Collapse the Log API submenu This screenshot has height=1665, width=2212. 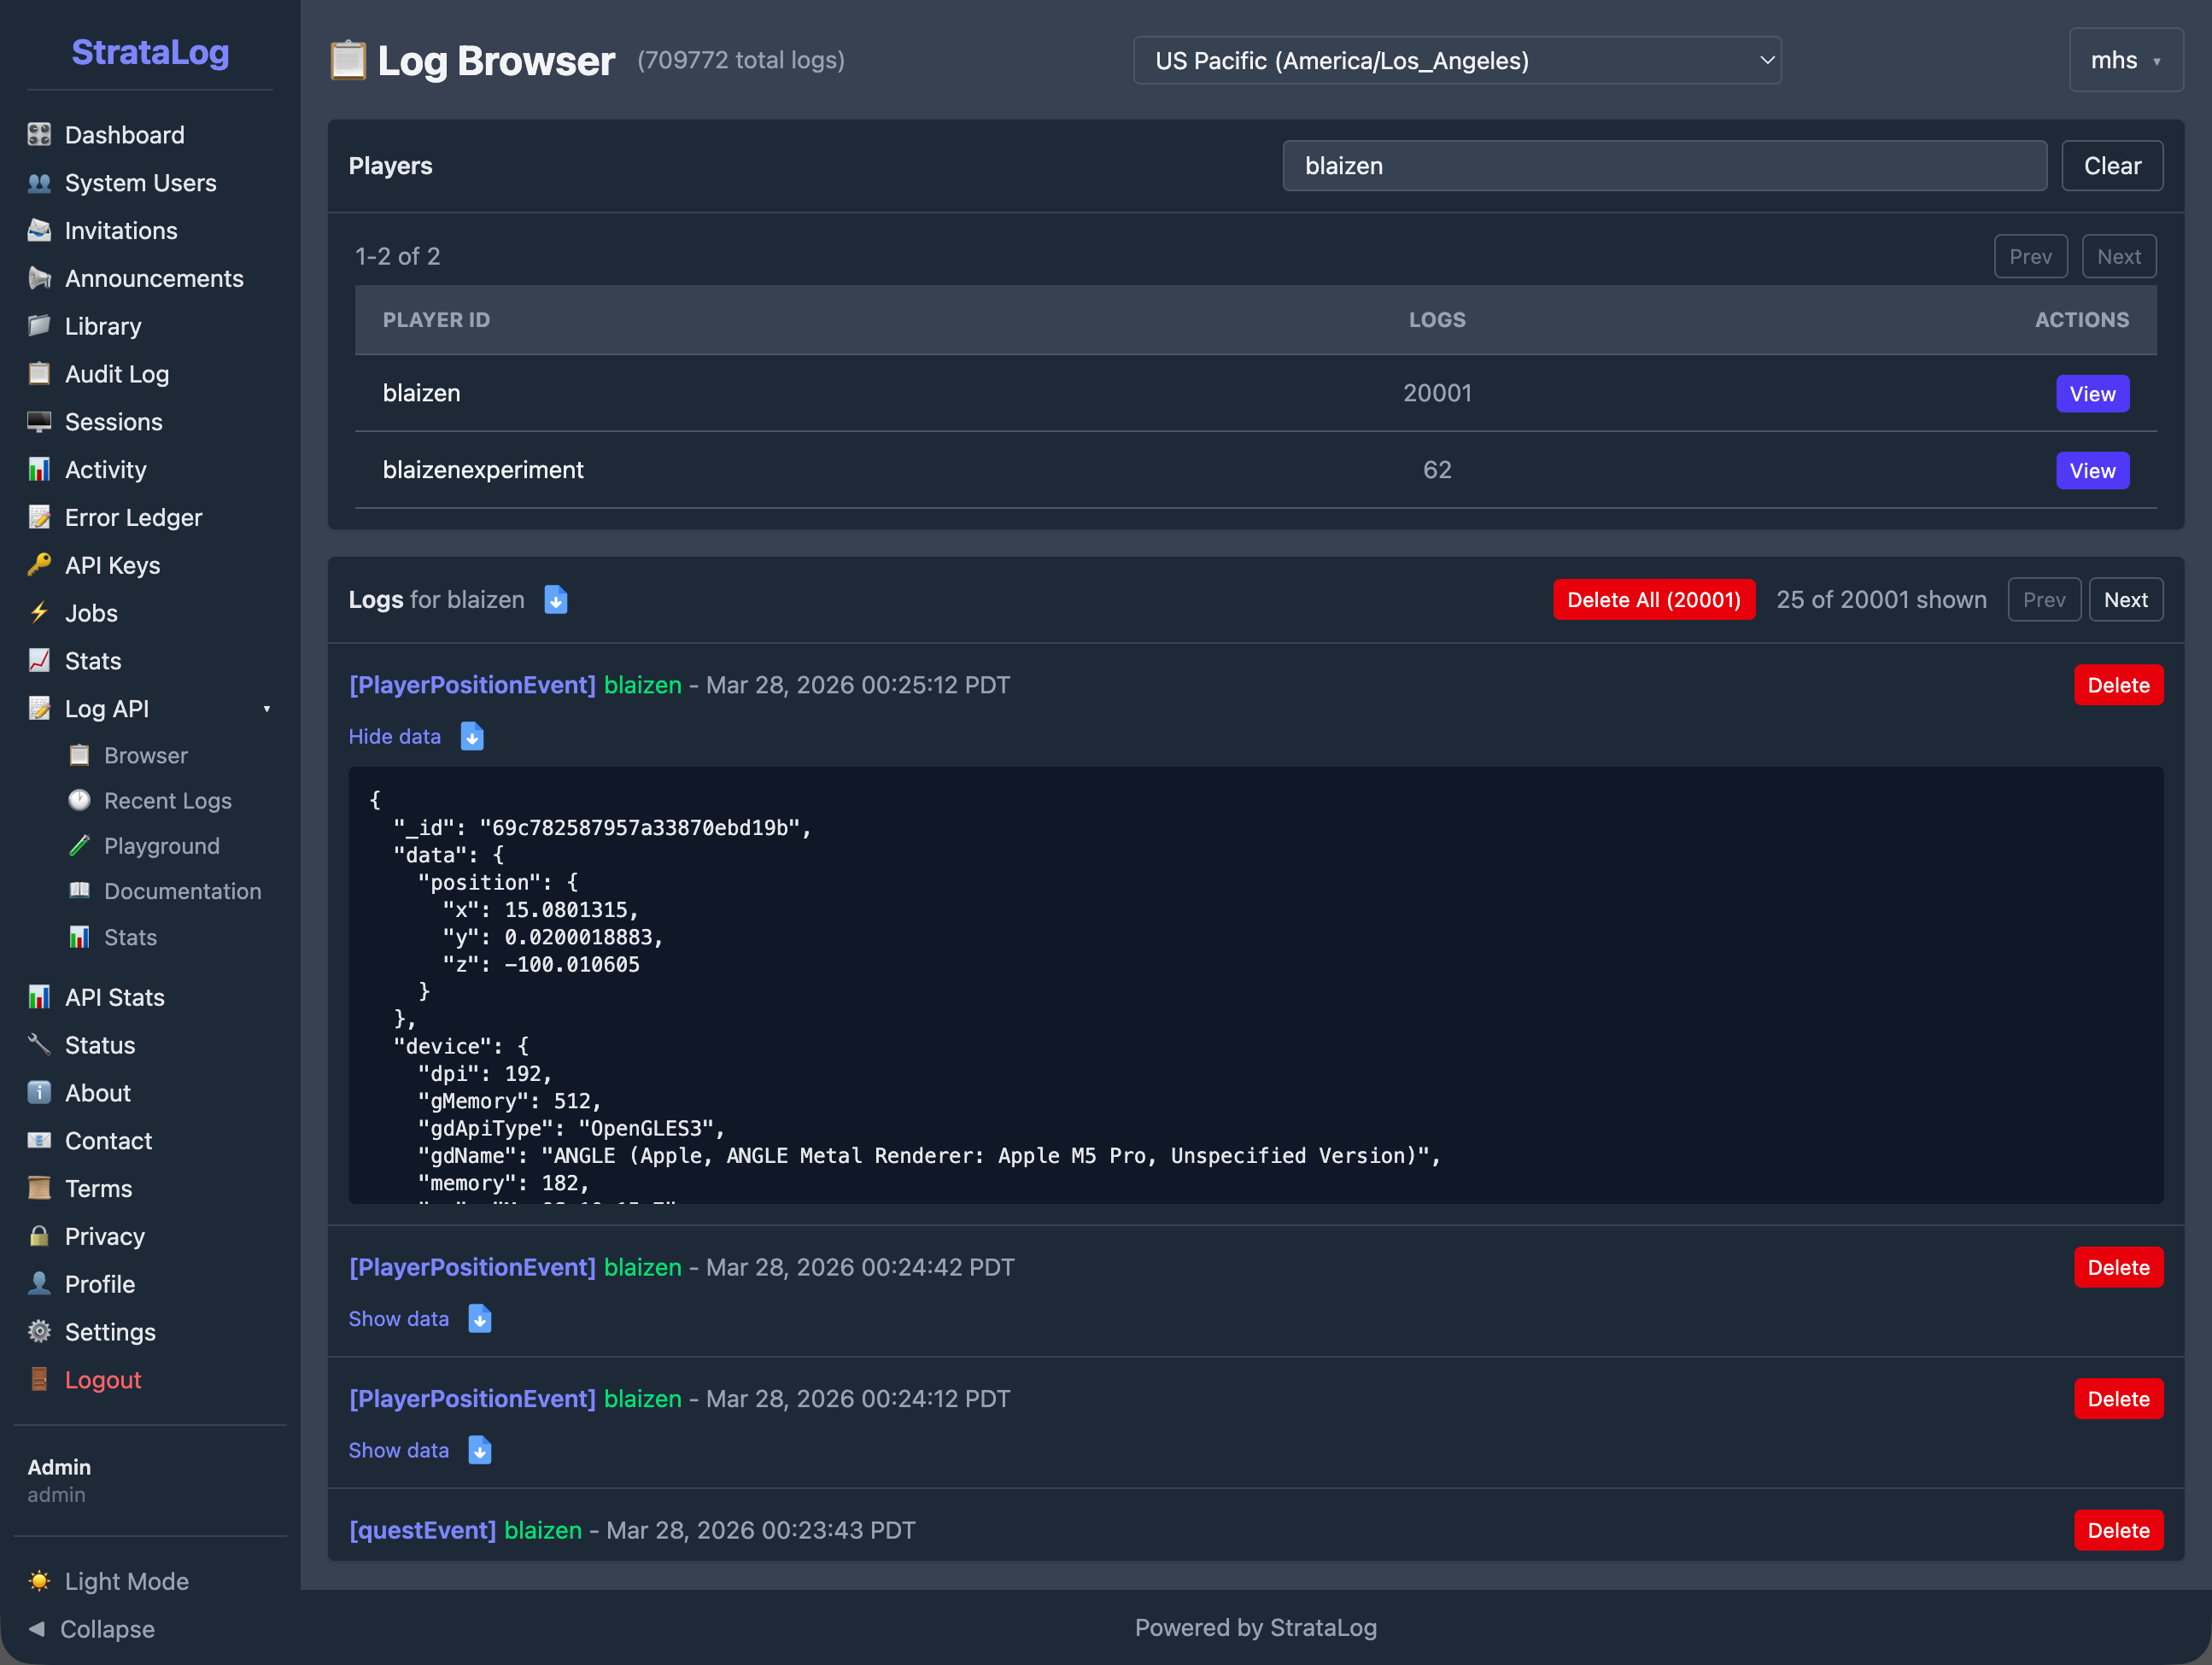coord(266,708)
